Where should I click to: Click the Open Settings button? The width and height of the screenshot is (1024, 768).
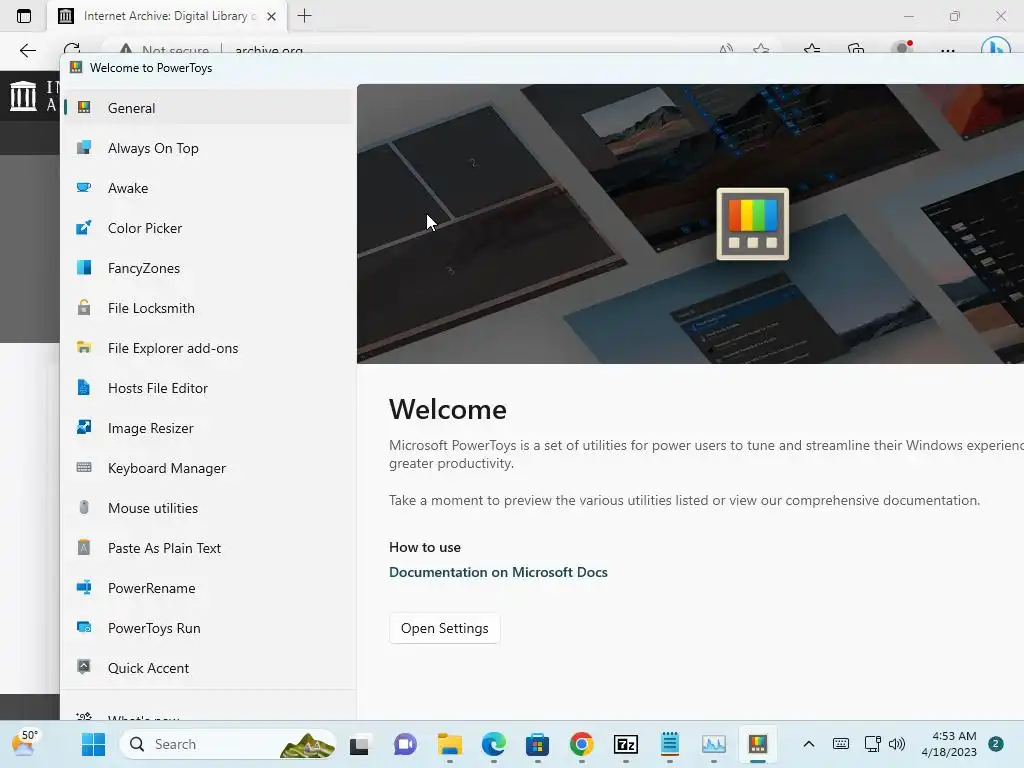coord(445,628)
